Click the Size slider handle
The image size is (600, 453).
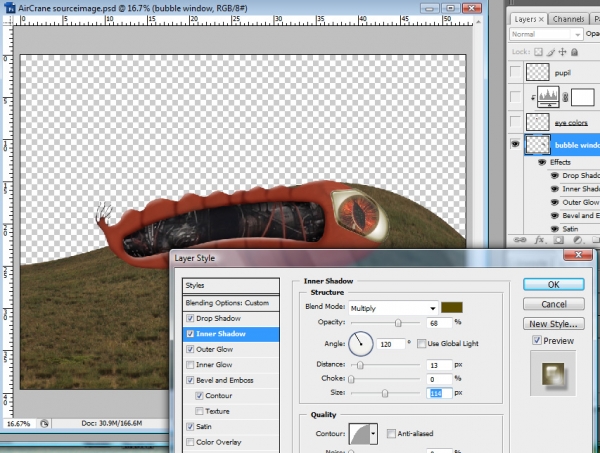coord(385,393)
